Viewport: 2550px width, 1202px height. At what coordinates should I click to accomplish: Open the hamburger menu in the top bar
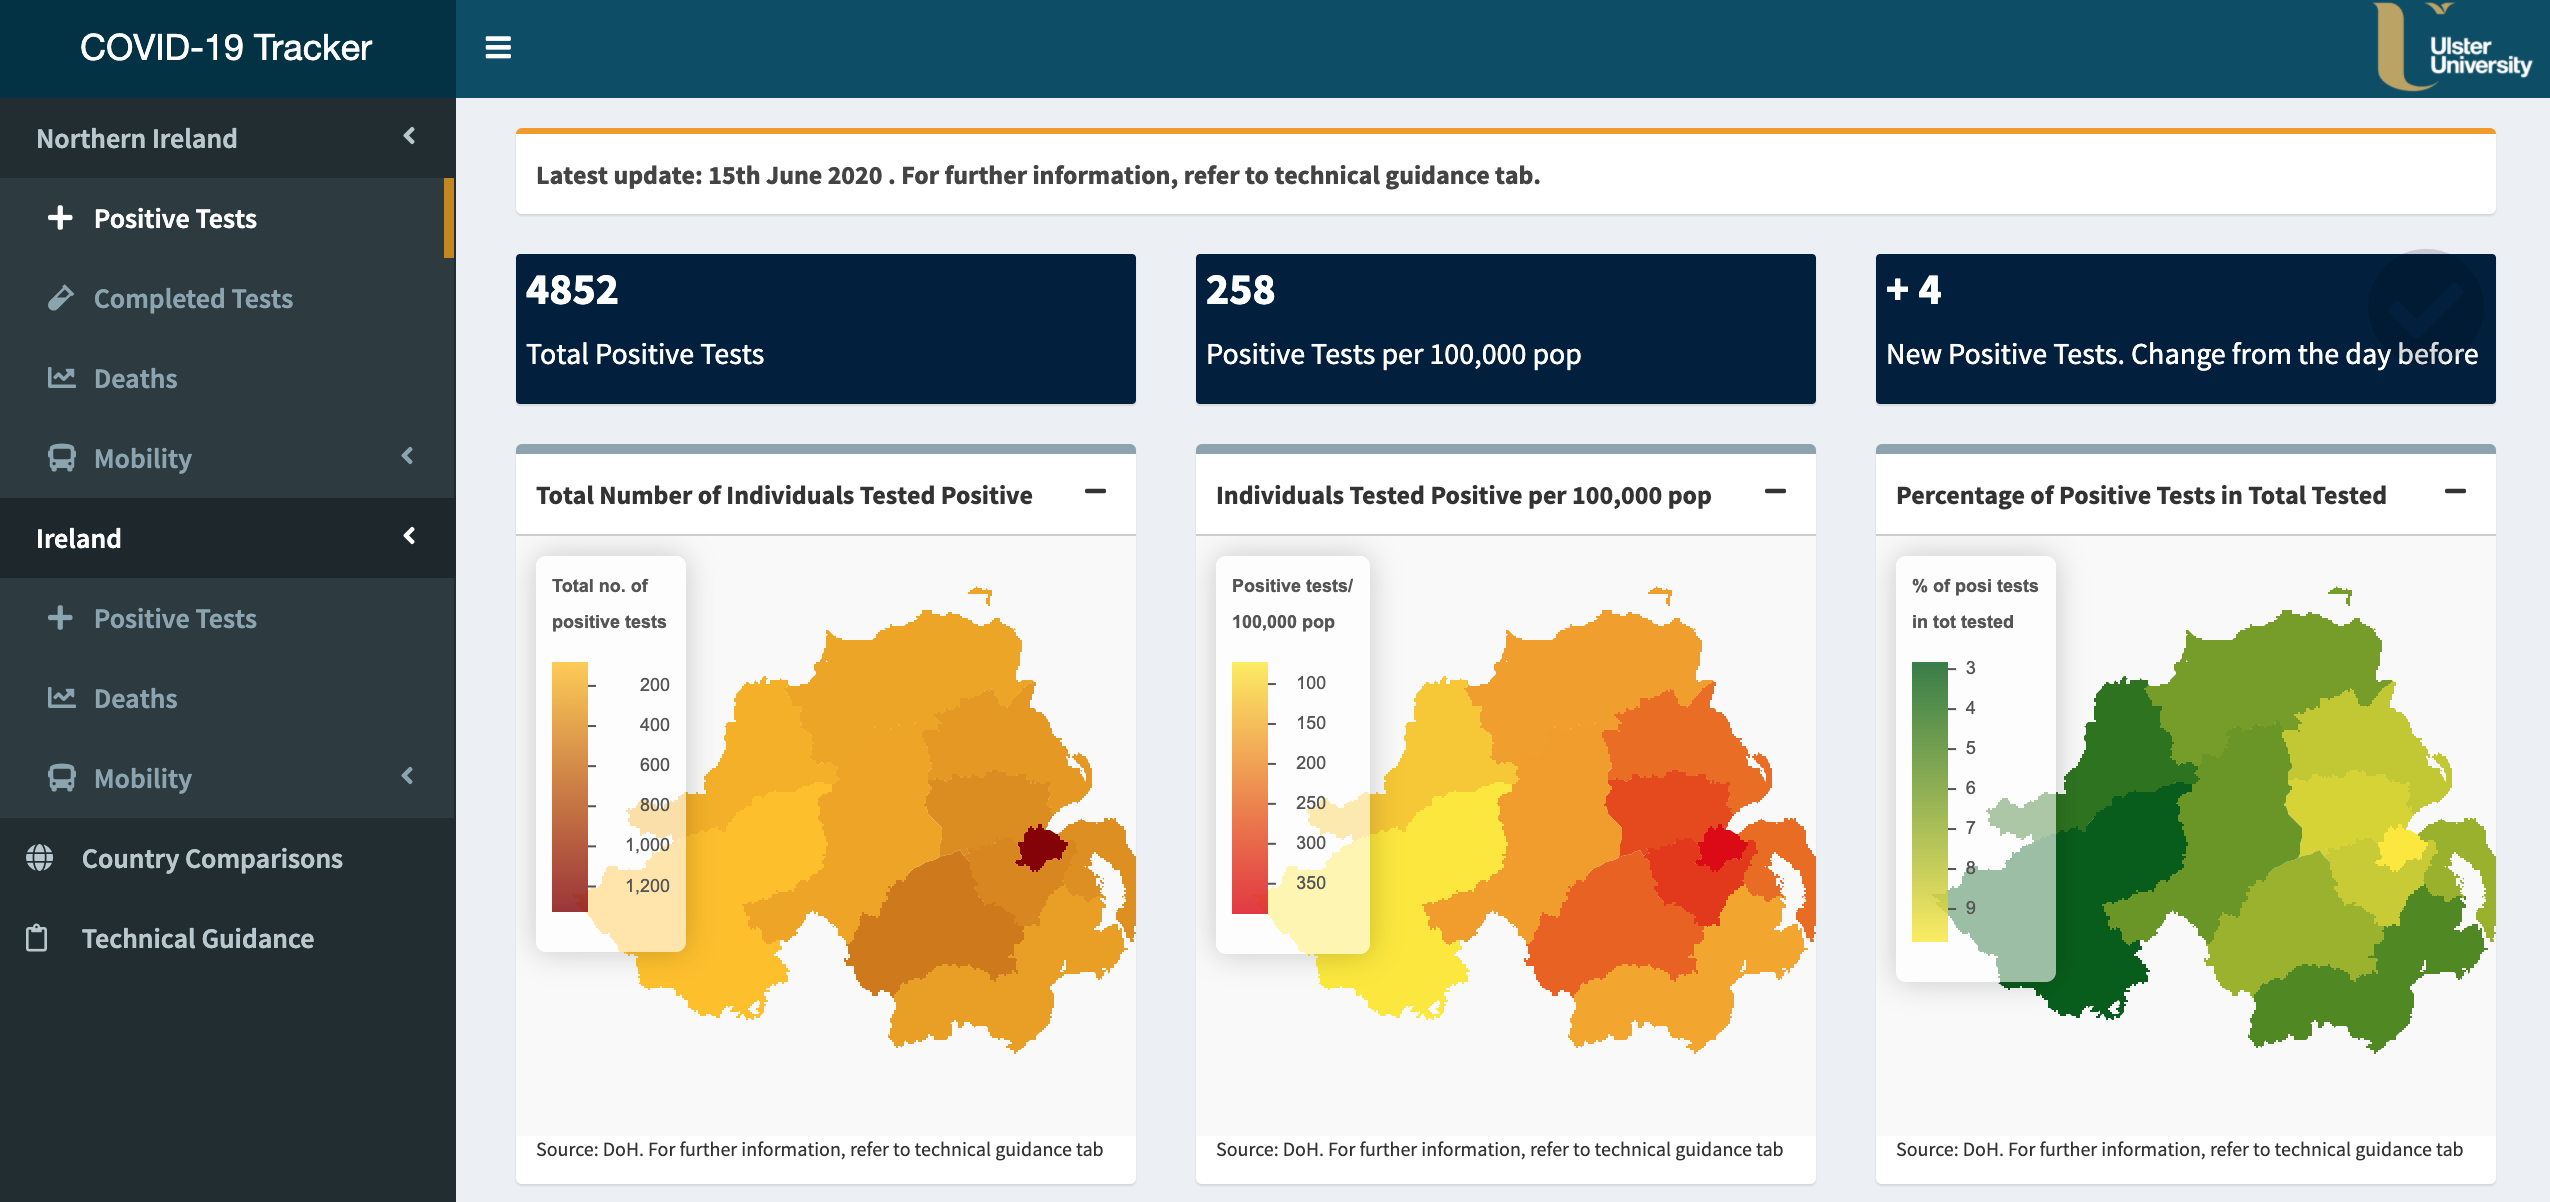tap(496, 47)
